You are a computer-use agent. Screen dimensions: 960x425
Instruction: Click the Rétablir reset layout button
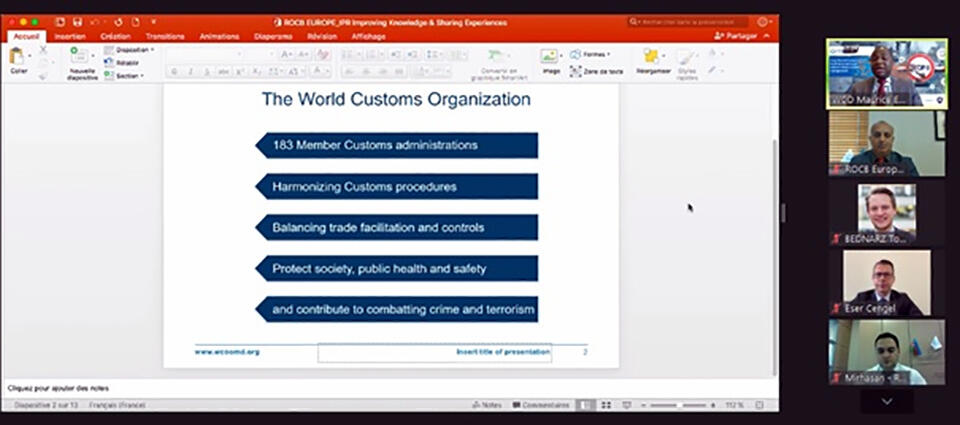coord(121,62)
